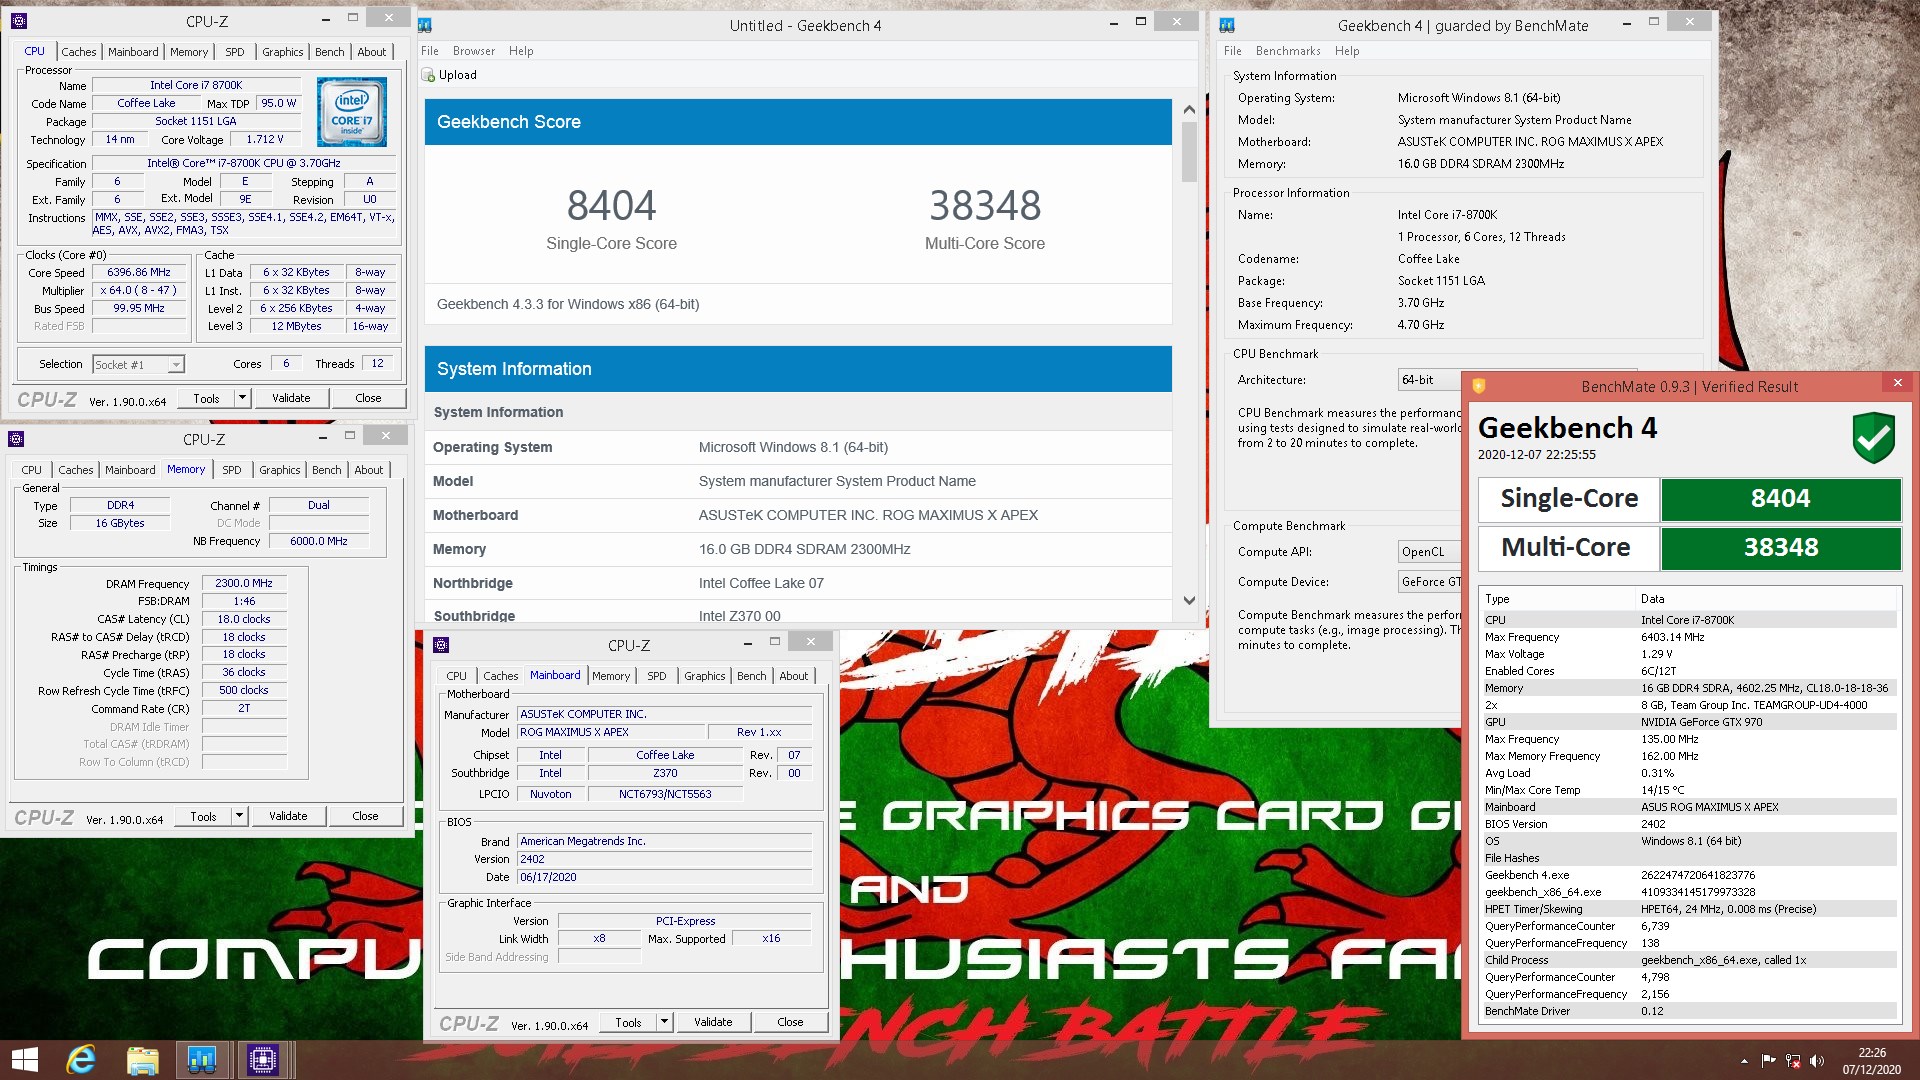The height and width of the screenshot is (1080, 1920).
Task: Click the Single-Core 8404 green score box
Action: tap(1780, 499)
